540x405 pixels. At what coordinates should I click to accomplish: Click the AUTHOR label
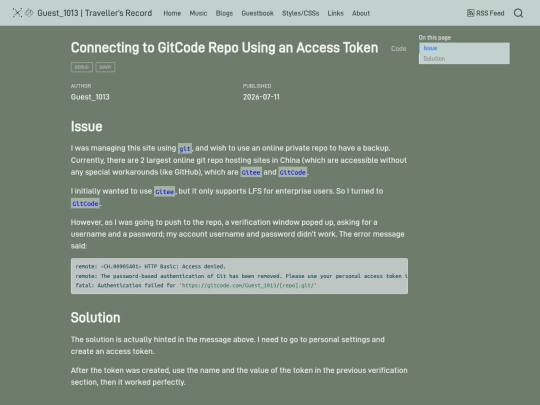pos(81,86)
